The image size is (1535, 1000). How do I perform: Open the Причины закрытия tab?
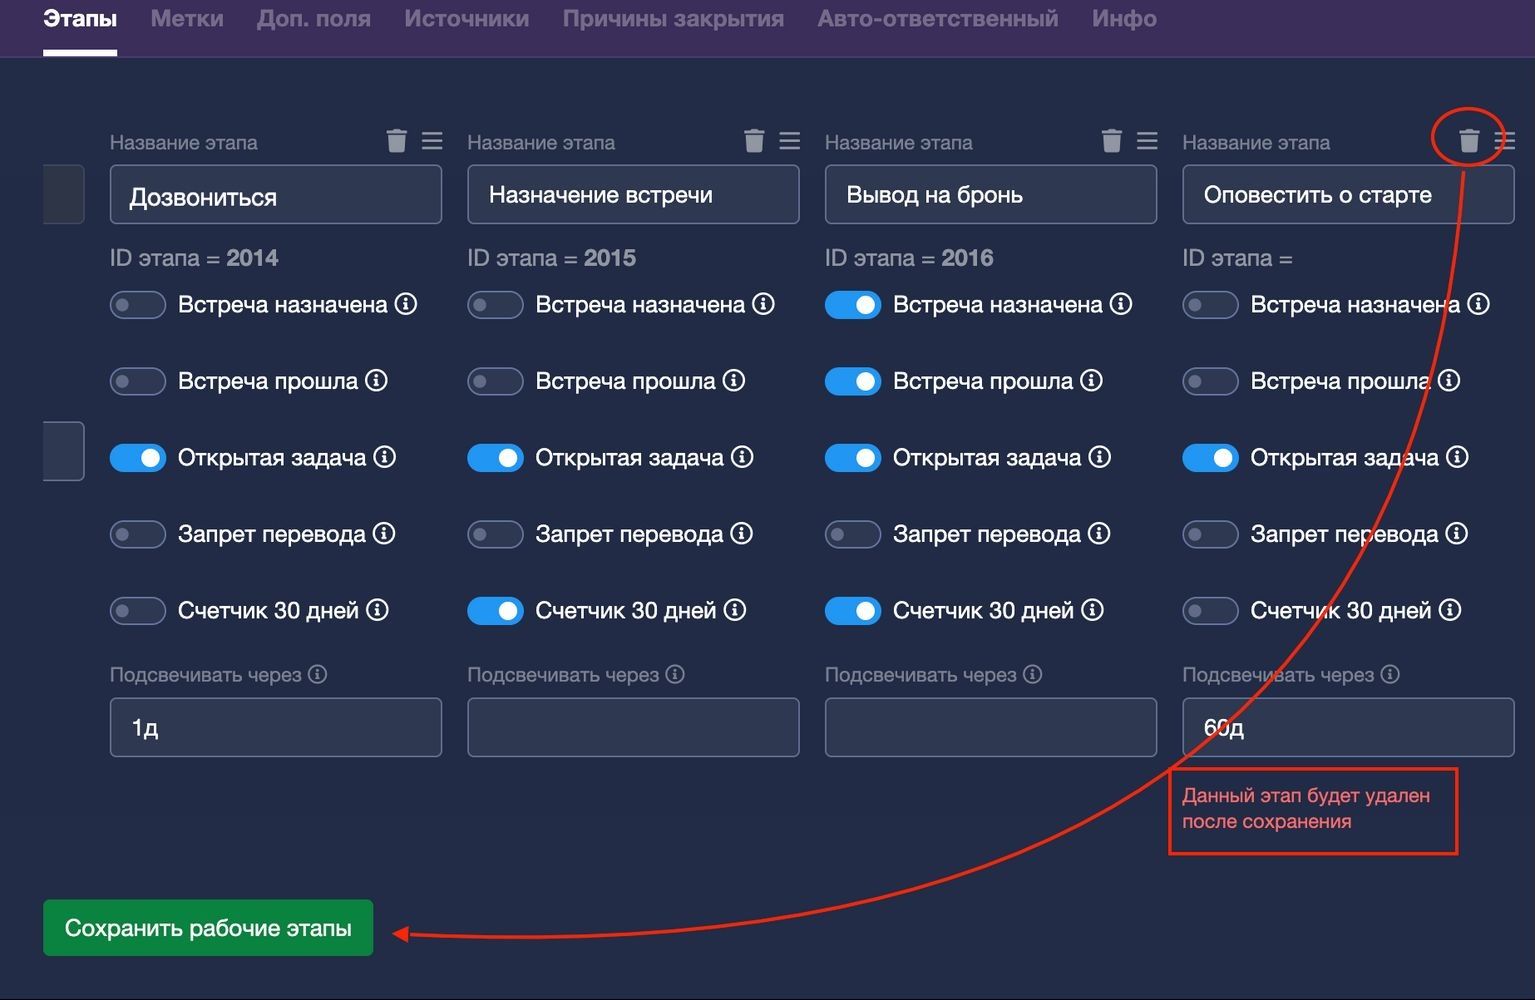click(673, 19)
